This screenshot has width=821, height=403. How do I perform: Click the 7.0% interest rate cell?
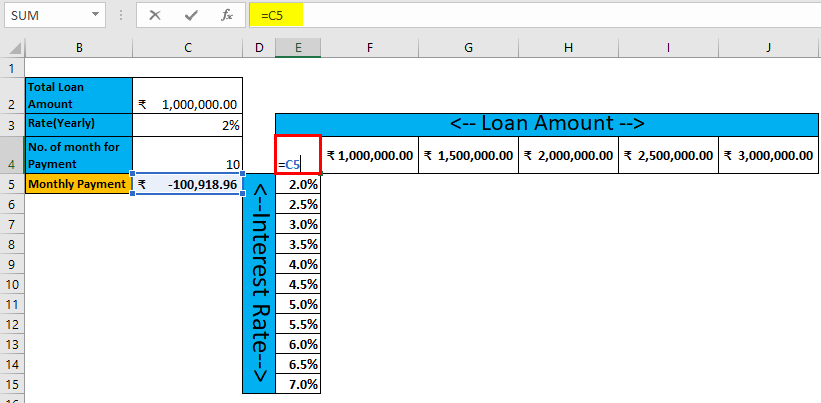(x=298, y=384)
